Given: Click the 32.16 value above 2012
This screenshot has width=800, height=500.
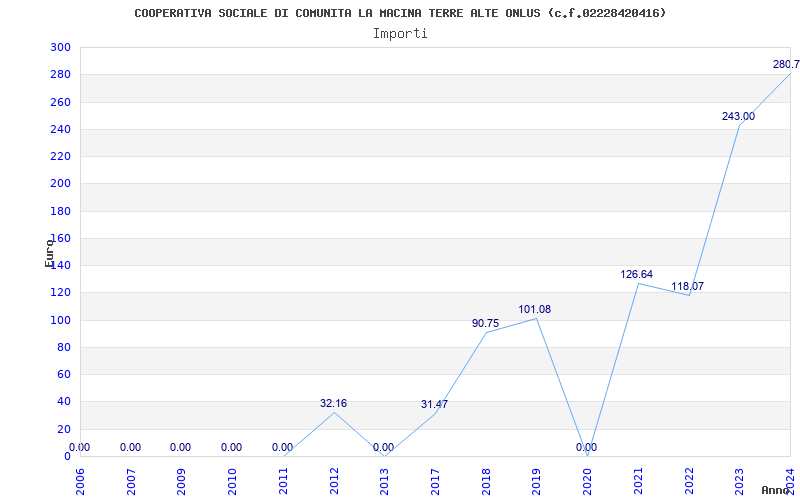Looking at the screenshot, I should pos(333,404).
